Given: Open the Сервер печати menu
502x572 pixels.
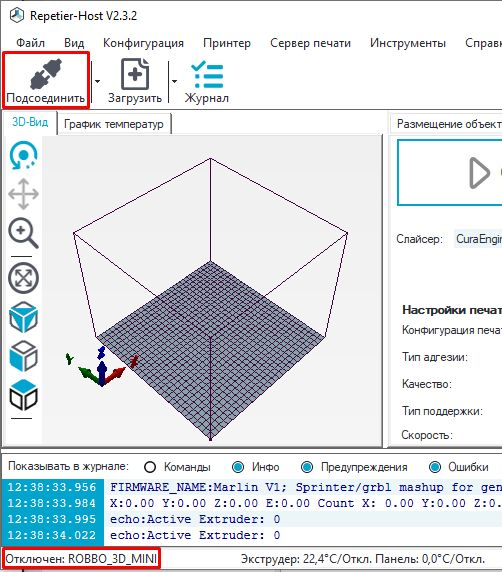Looking at the screenshot, I should [x=310, y=43].
